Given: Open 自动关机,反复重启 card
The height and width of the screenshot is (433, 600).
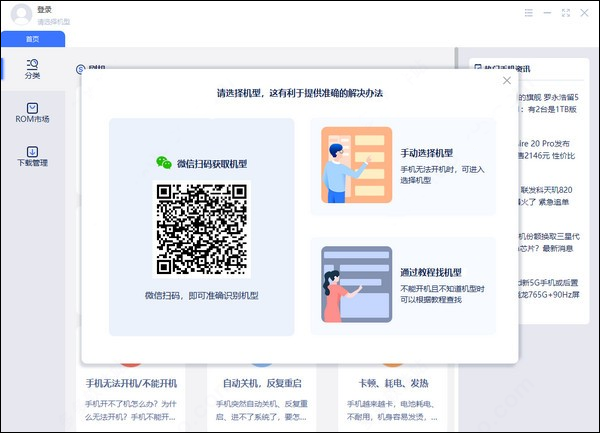Looking at the screenshot, I should 255,384.
